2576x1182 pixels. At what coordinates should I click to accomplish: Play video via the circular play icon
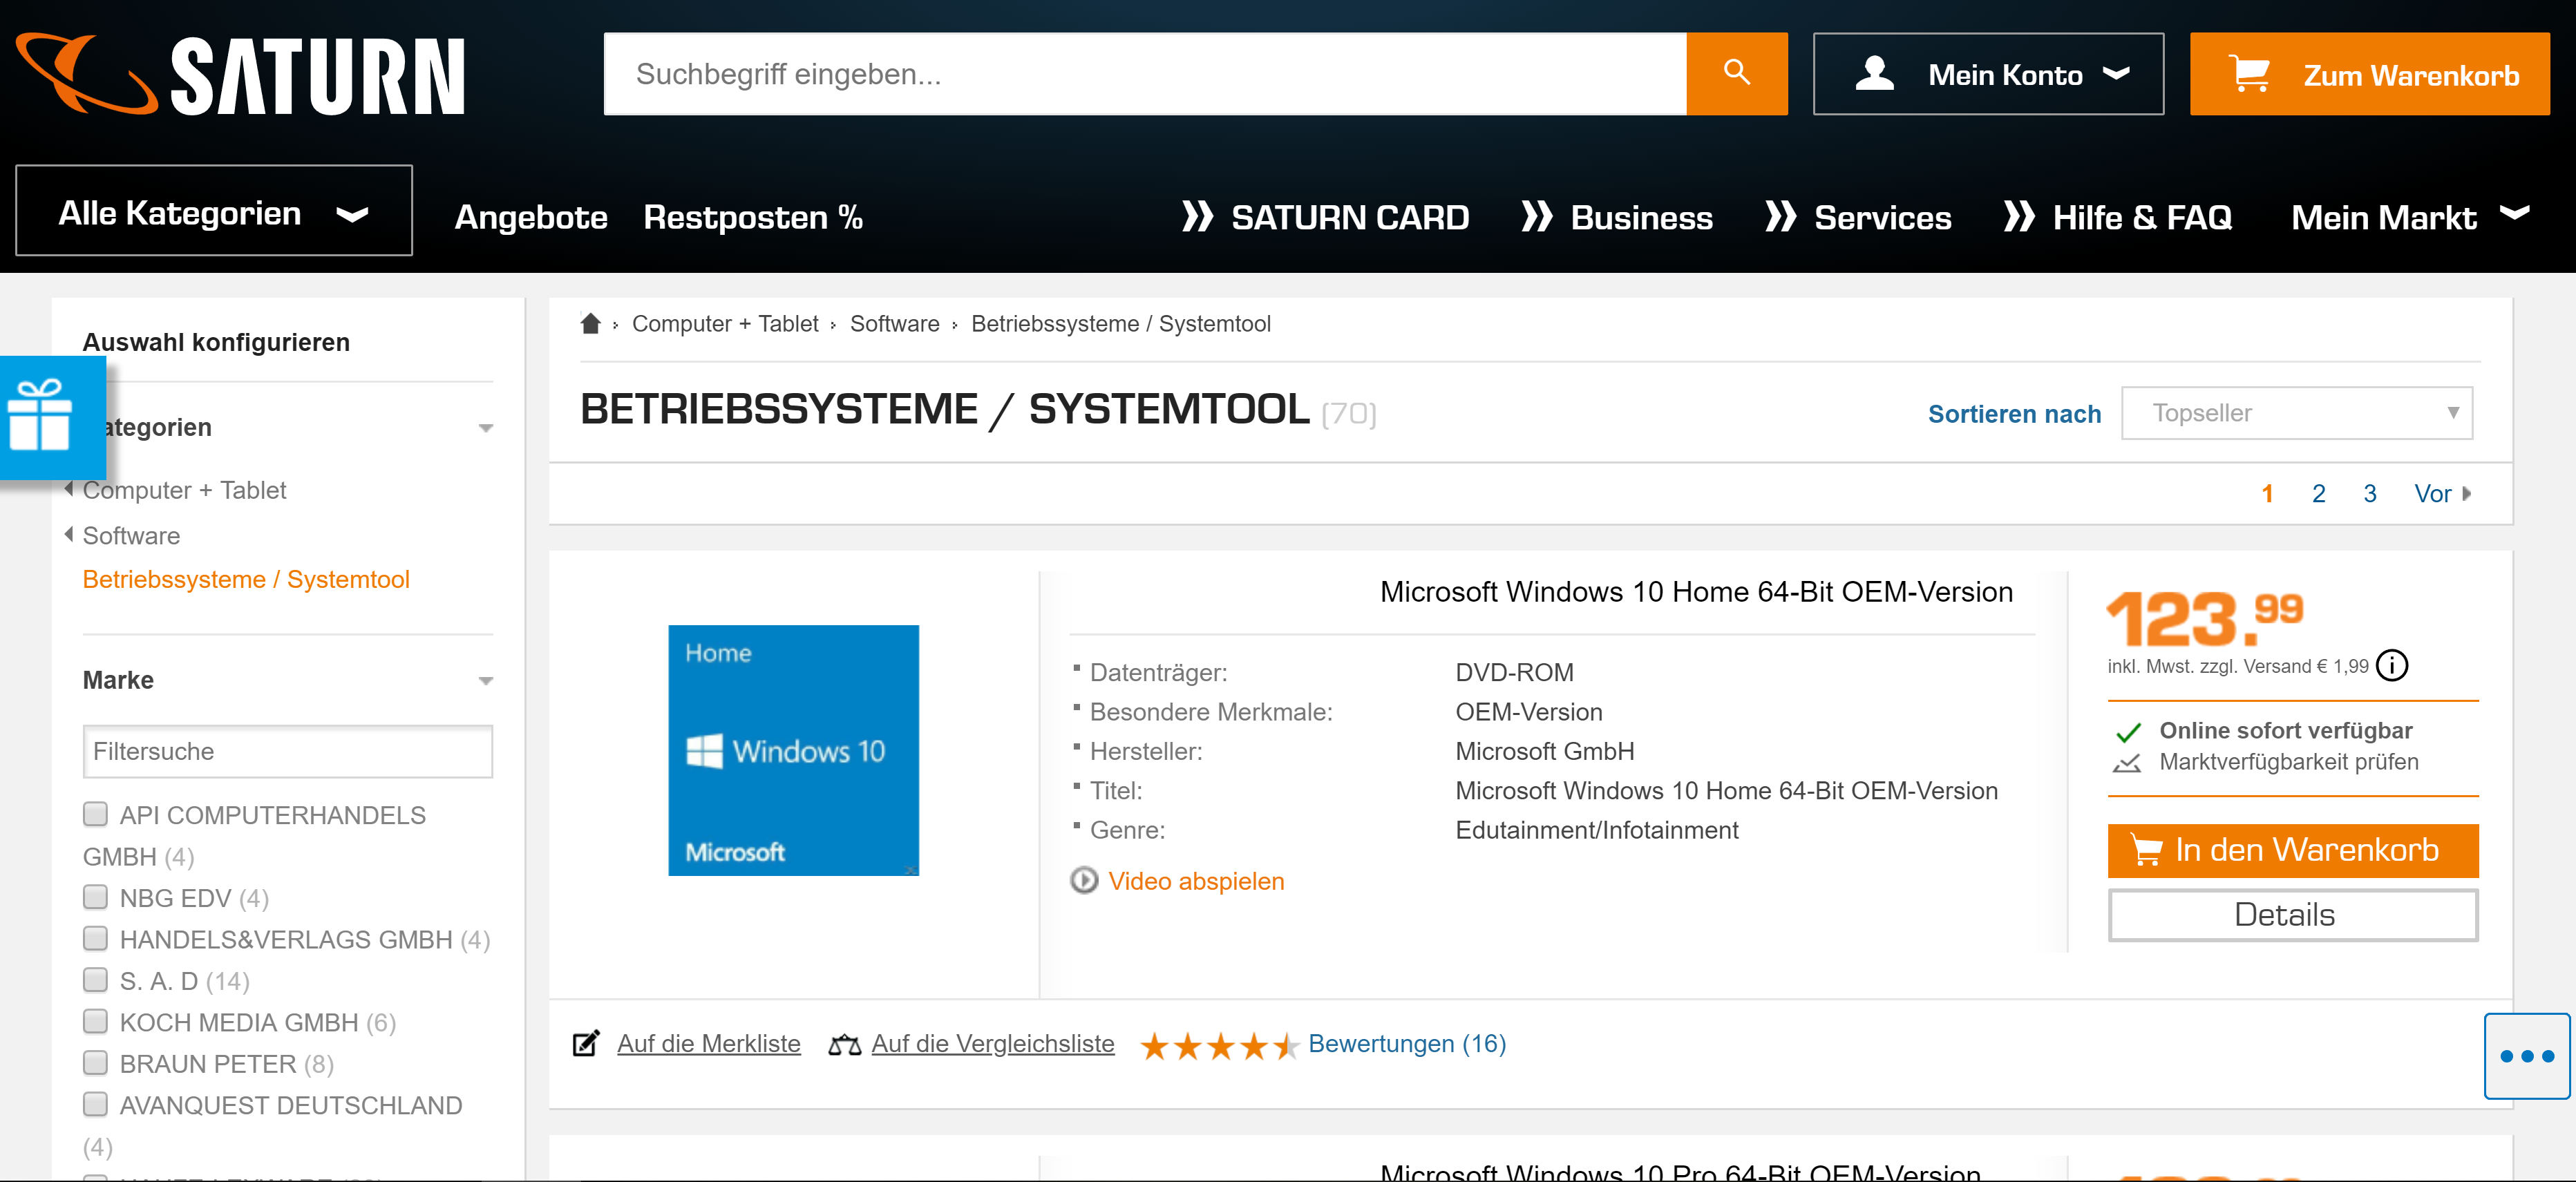[x=1084, y=880]
